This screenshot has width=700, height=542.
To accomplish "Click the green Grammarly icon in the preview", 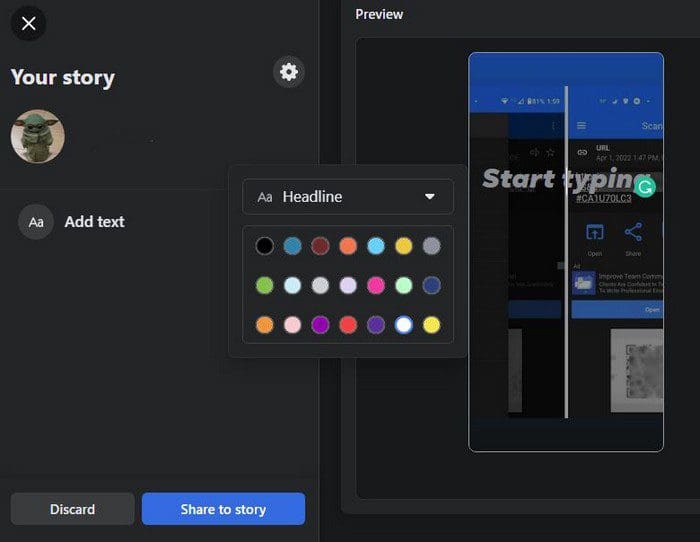I will pyautogui.click(x=645, y=186).
